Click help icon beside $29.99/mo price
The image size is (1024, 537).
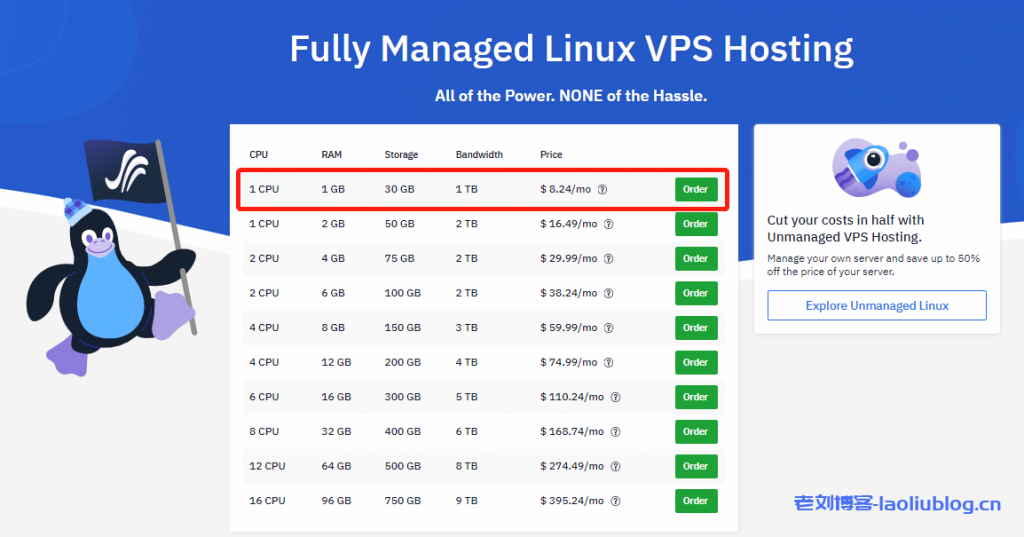pyautogui.click(x=609, y=259)
